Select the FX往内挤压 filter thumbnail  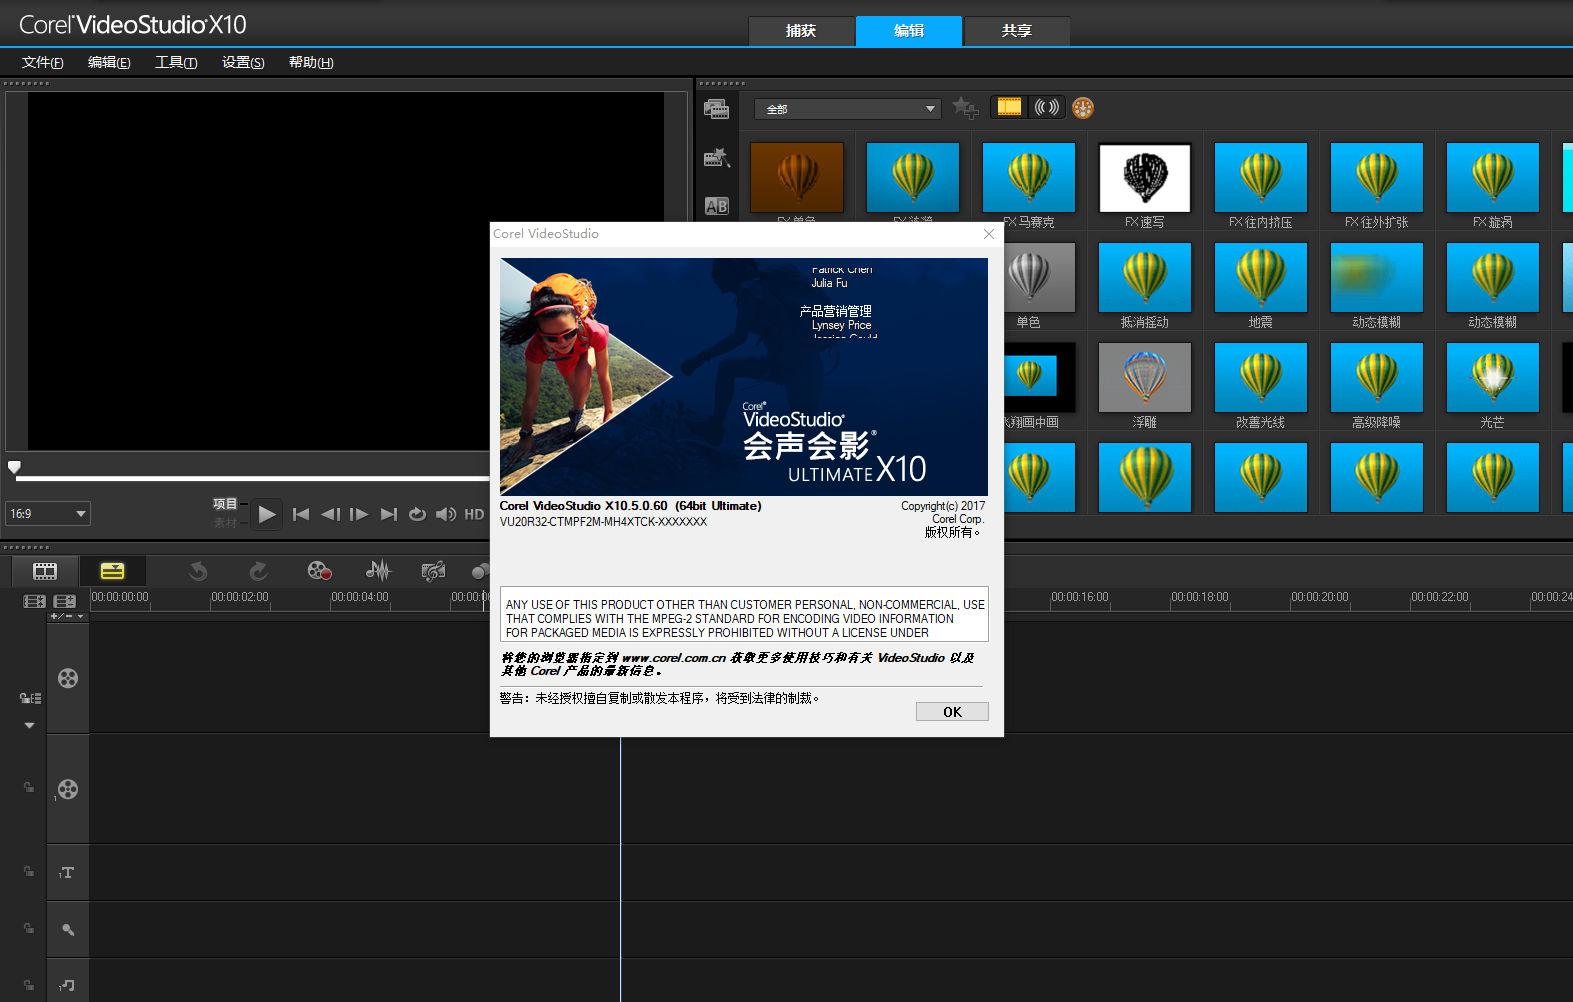[1261, 178]
